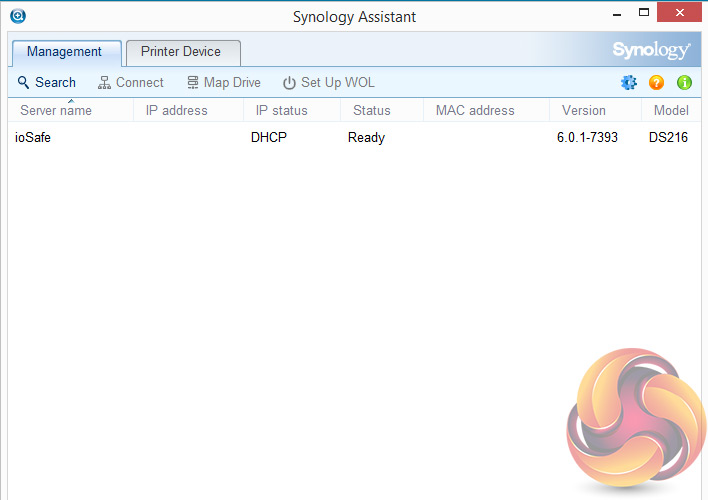
Task: Switch to the Management tab
Action: pos(66,52)
